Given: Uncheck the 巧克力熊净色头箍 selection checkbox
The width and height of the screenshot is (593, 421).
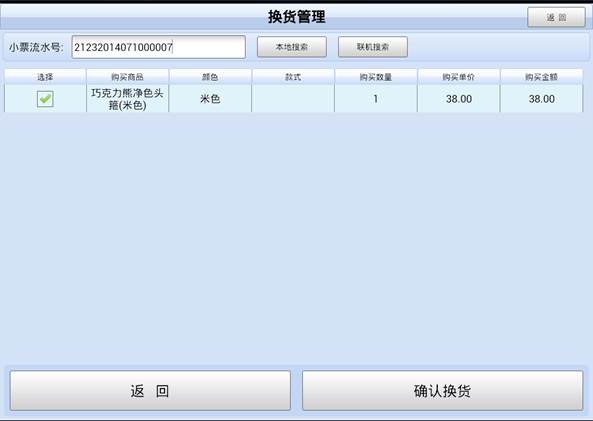Looking at the screenshot, I should 45,99.
